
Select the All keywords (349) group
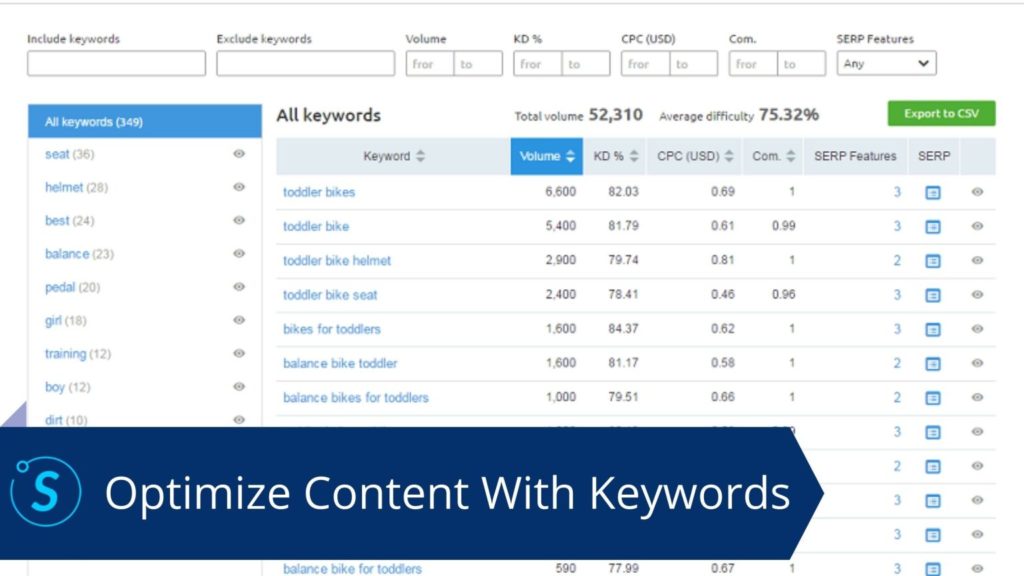pyautogui.click(x=145, y=122)
